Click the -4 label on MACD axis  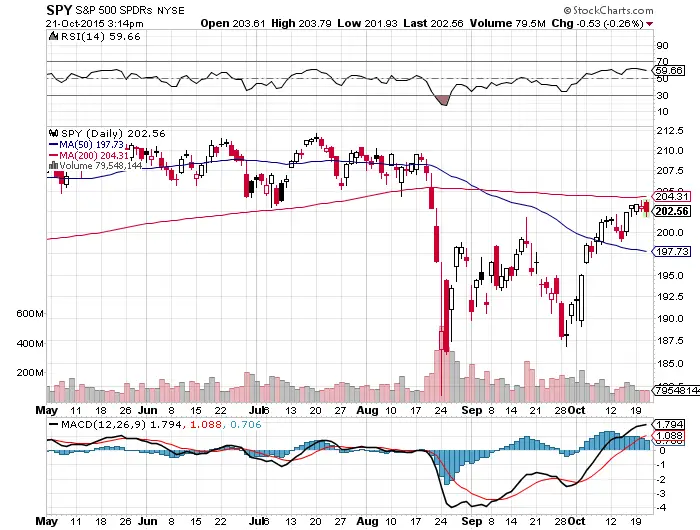662,508
